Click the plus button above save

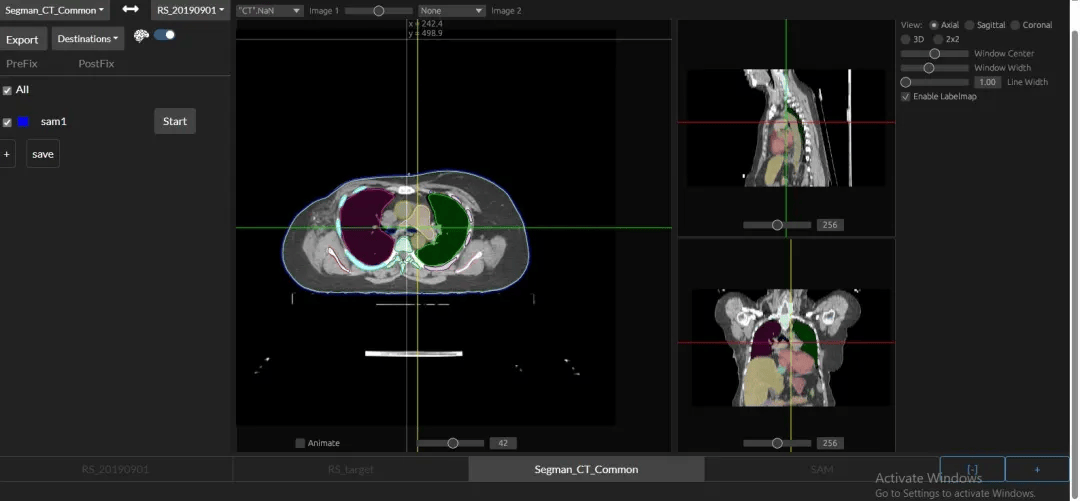pyautogui.click(x=7, y=154)
